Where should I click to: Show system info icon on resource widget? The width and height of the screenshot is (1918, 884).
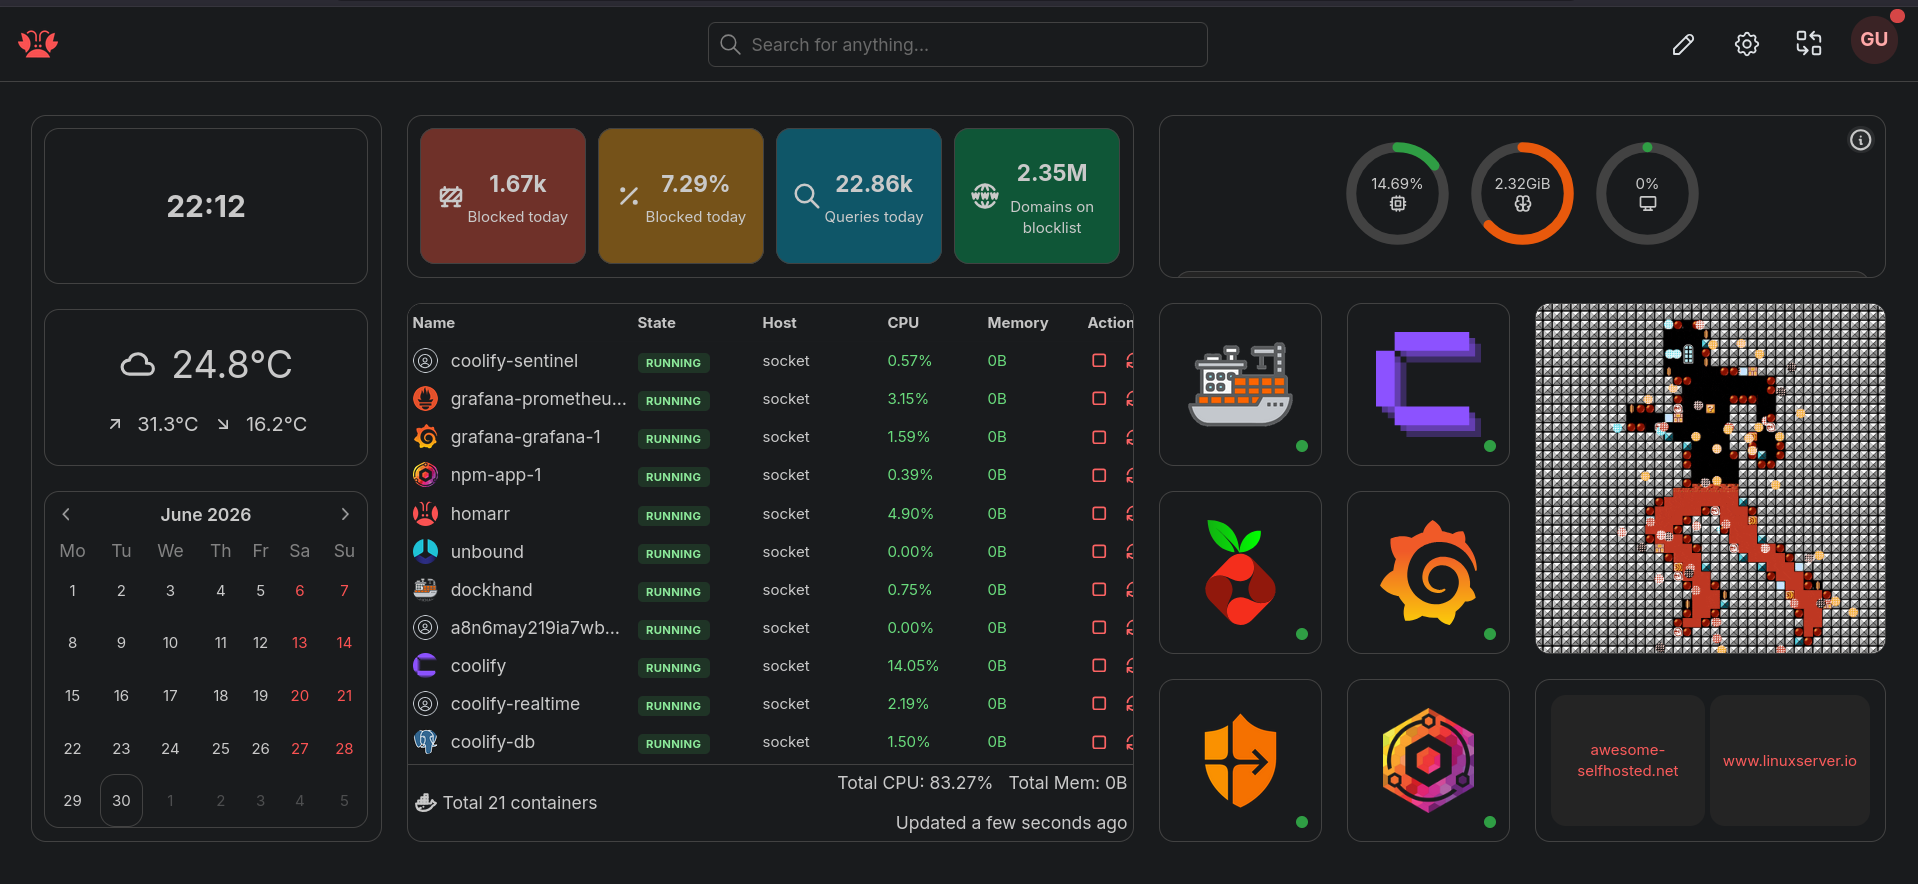point(1860,140)
